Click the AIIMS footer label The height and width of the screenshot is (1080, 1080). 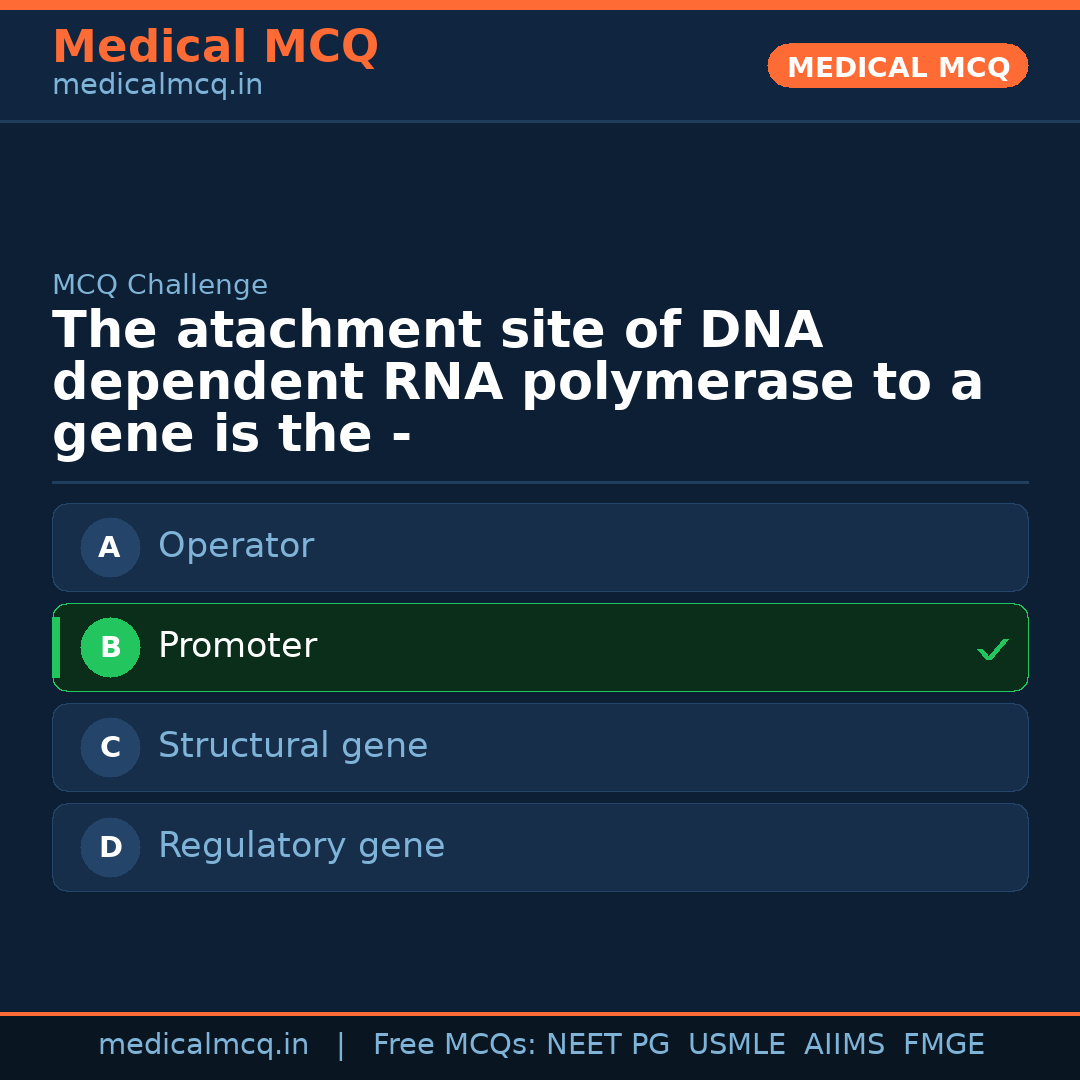(844, 1045)
